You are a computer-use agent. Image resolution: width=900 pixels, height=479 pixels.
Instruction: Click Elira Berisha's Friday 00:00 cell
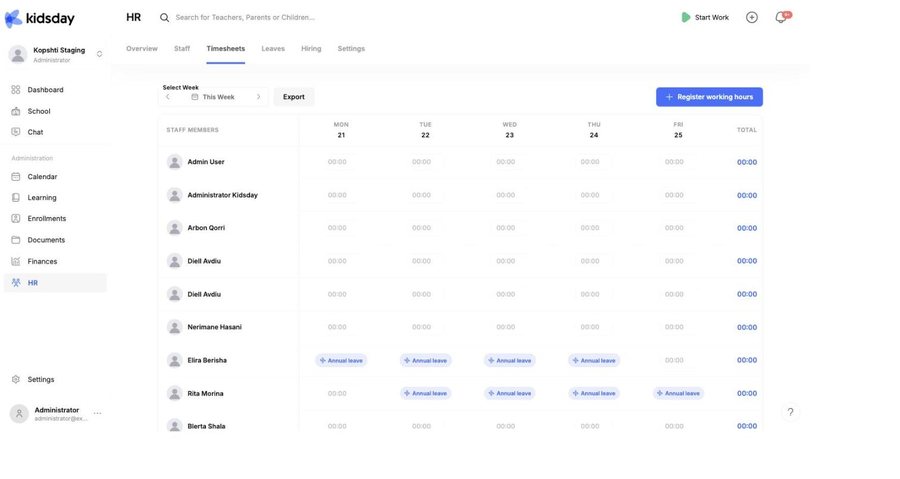click(674, 360)
